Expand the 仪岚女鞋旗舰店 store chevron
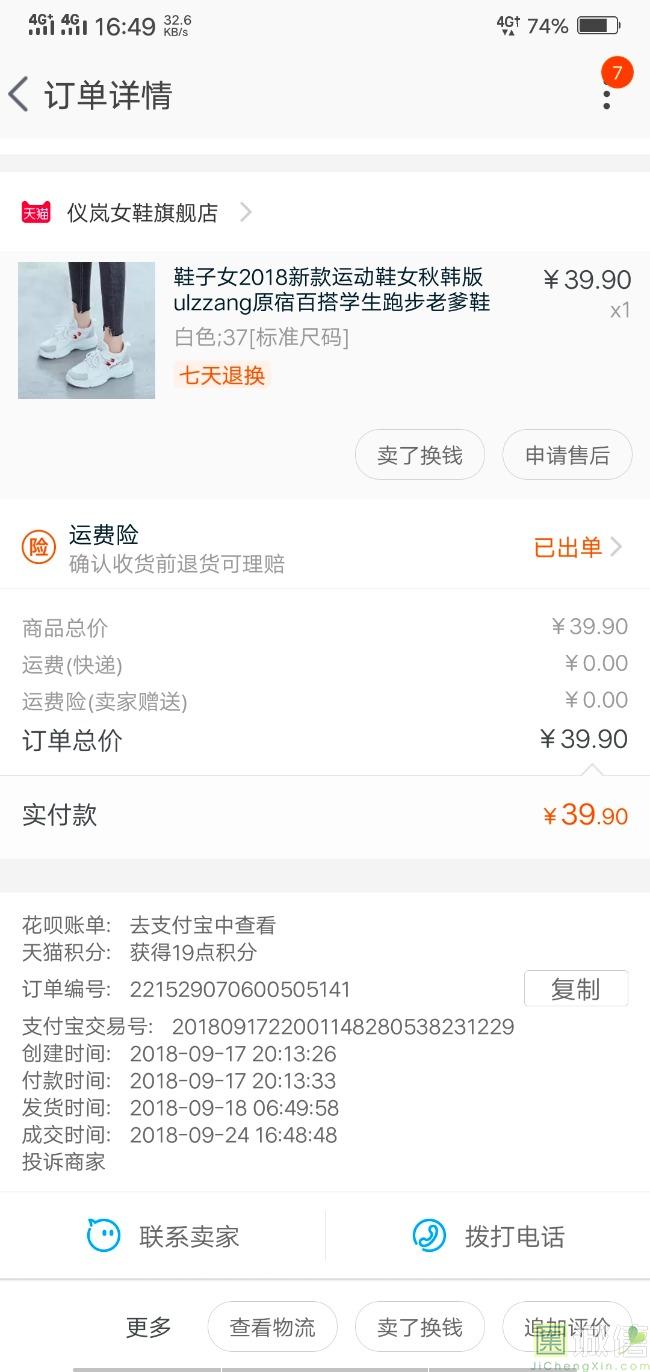This screenshot has width=650, height=1372. click(246, 213)
